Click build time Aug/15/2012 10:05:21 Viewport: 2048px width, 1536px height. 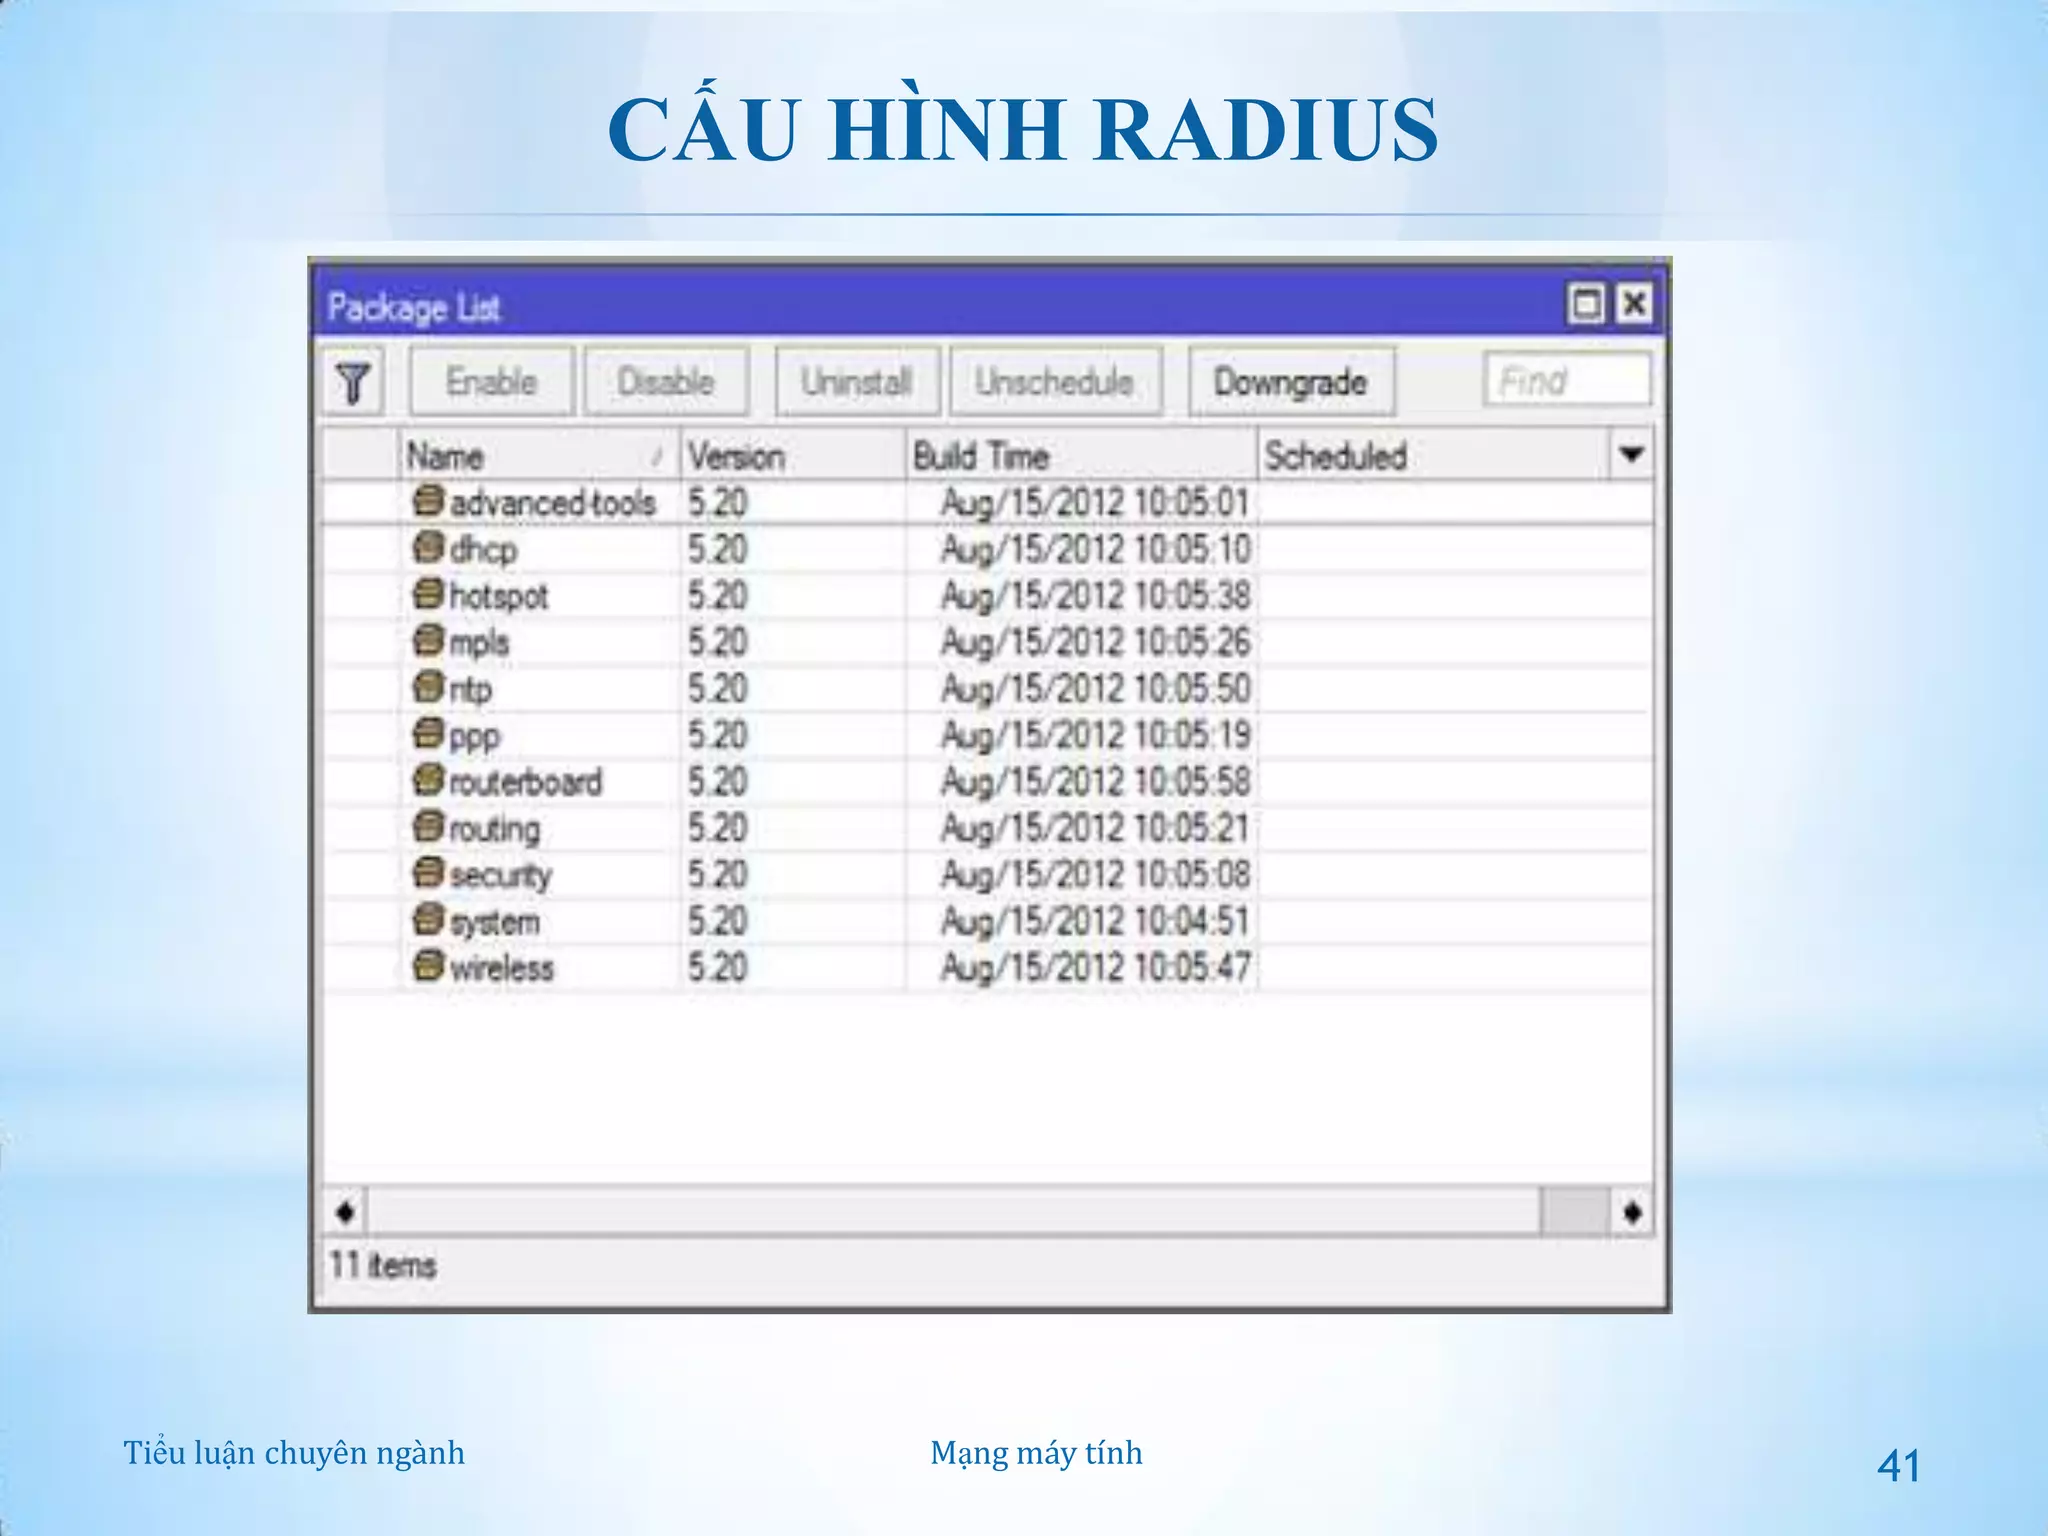point(1095,828)
